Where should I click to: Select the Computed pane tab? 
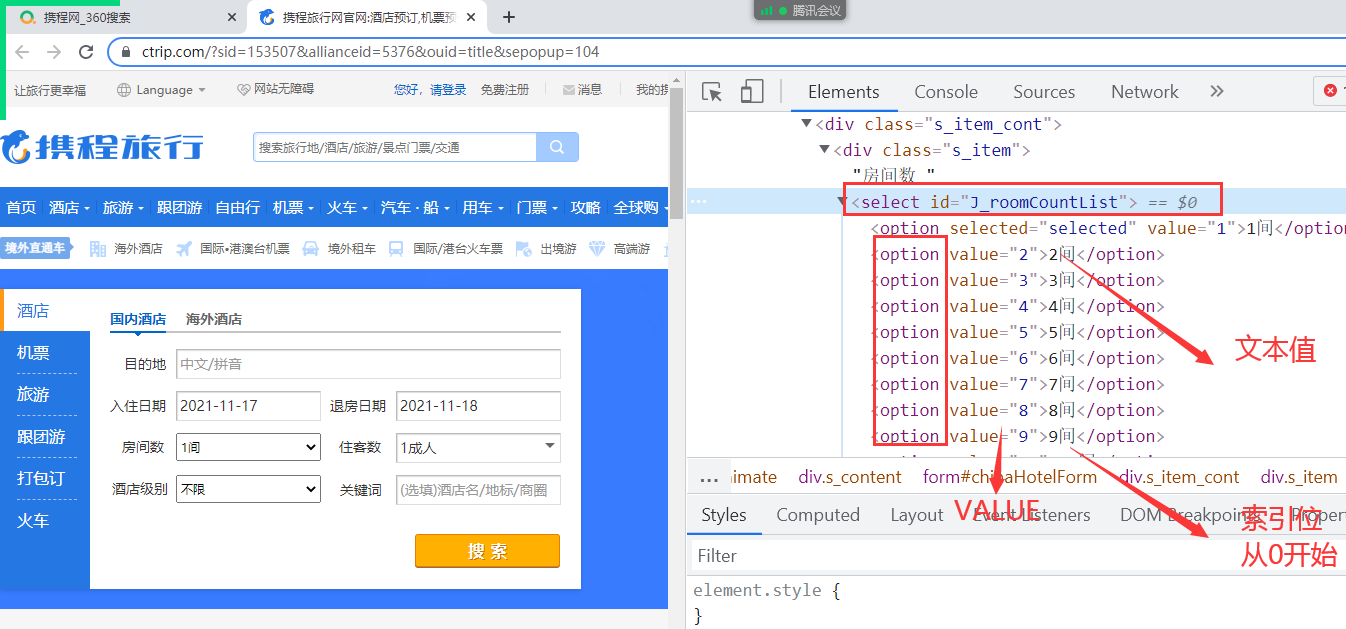(818, 515)
